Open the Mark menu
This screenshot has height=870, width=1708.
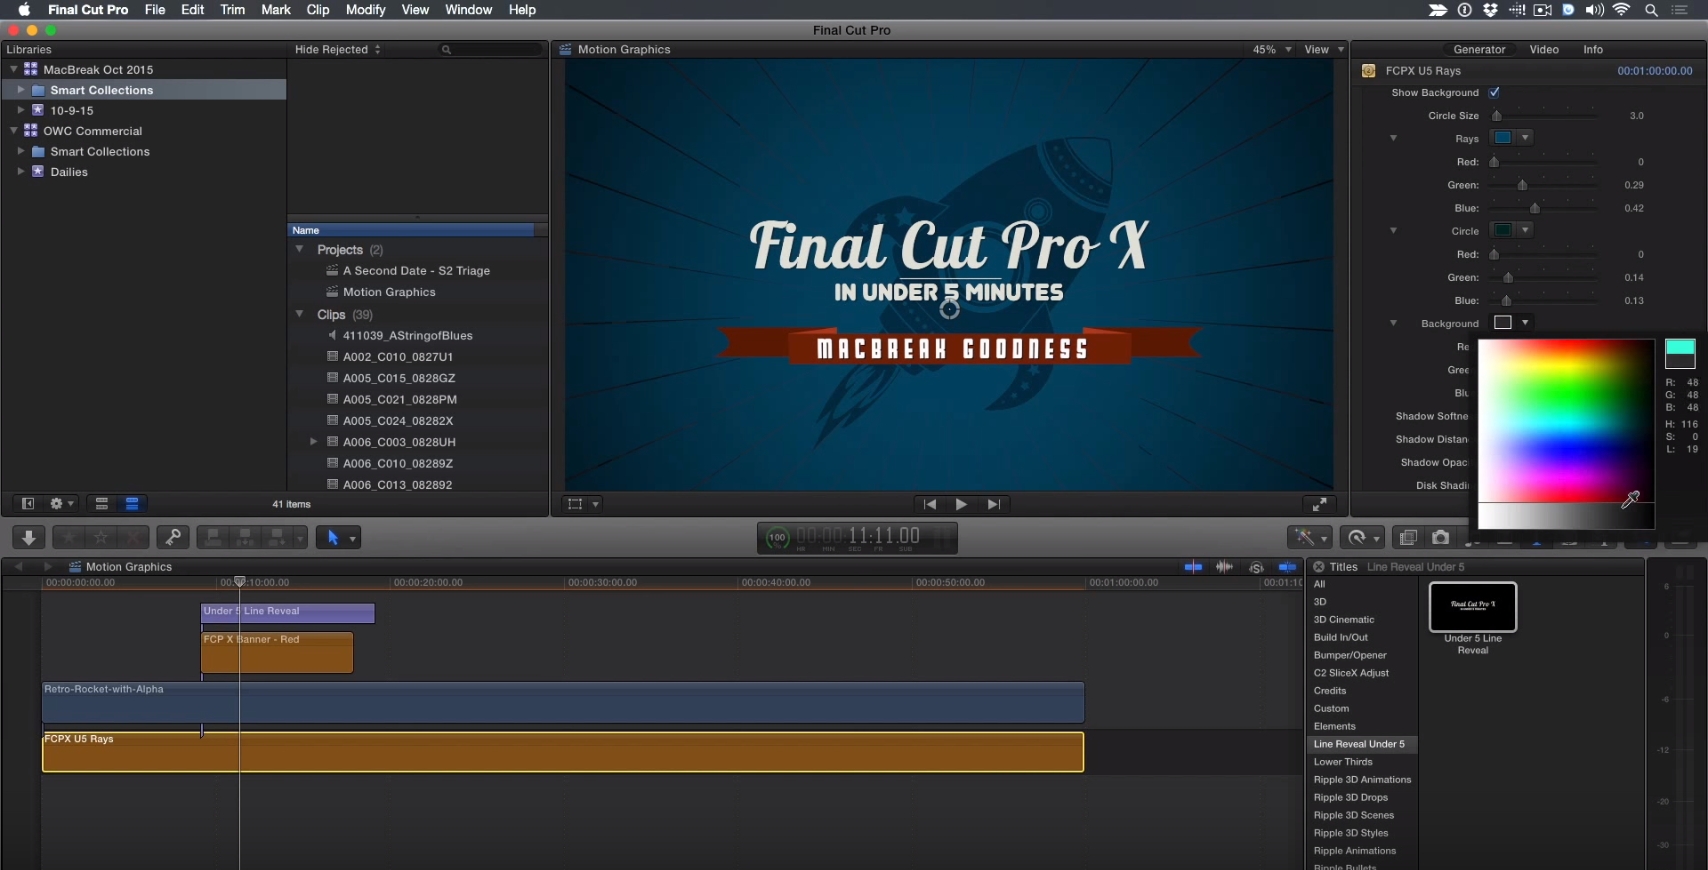coord(276,10)
